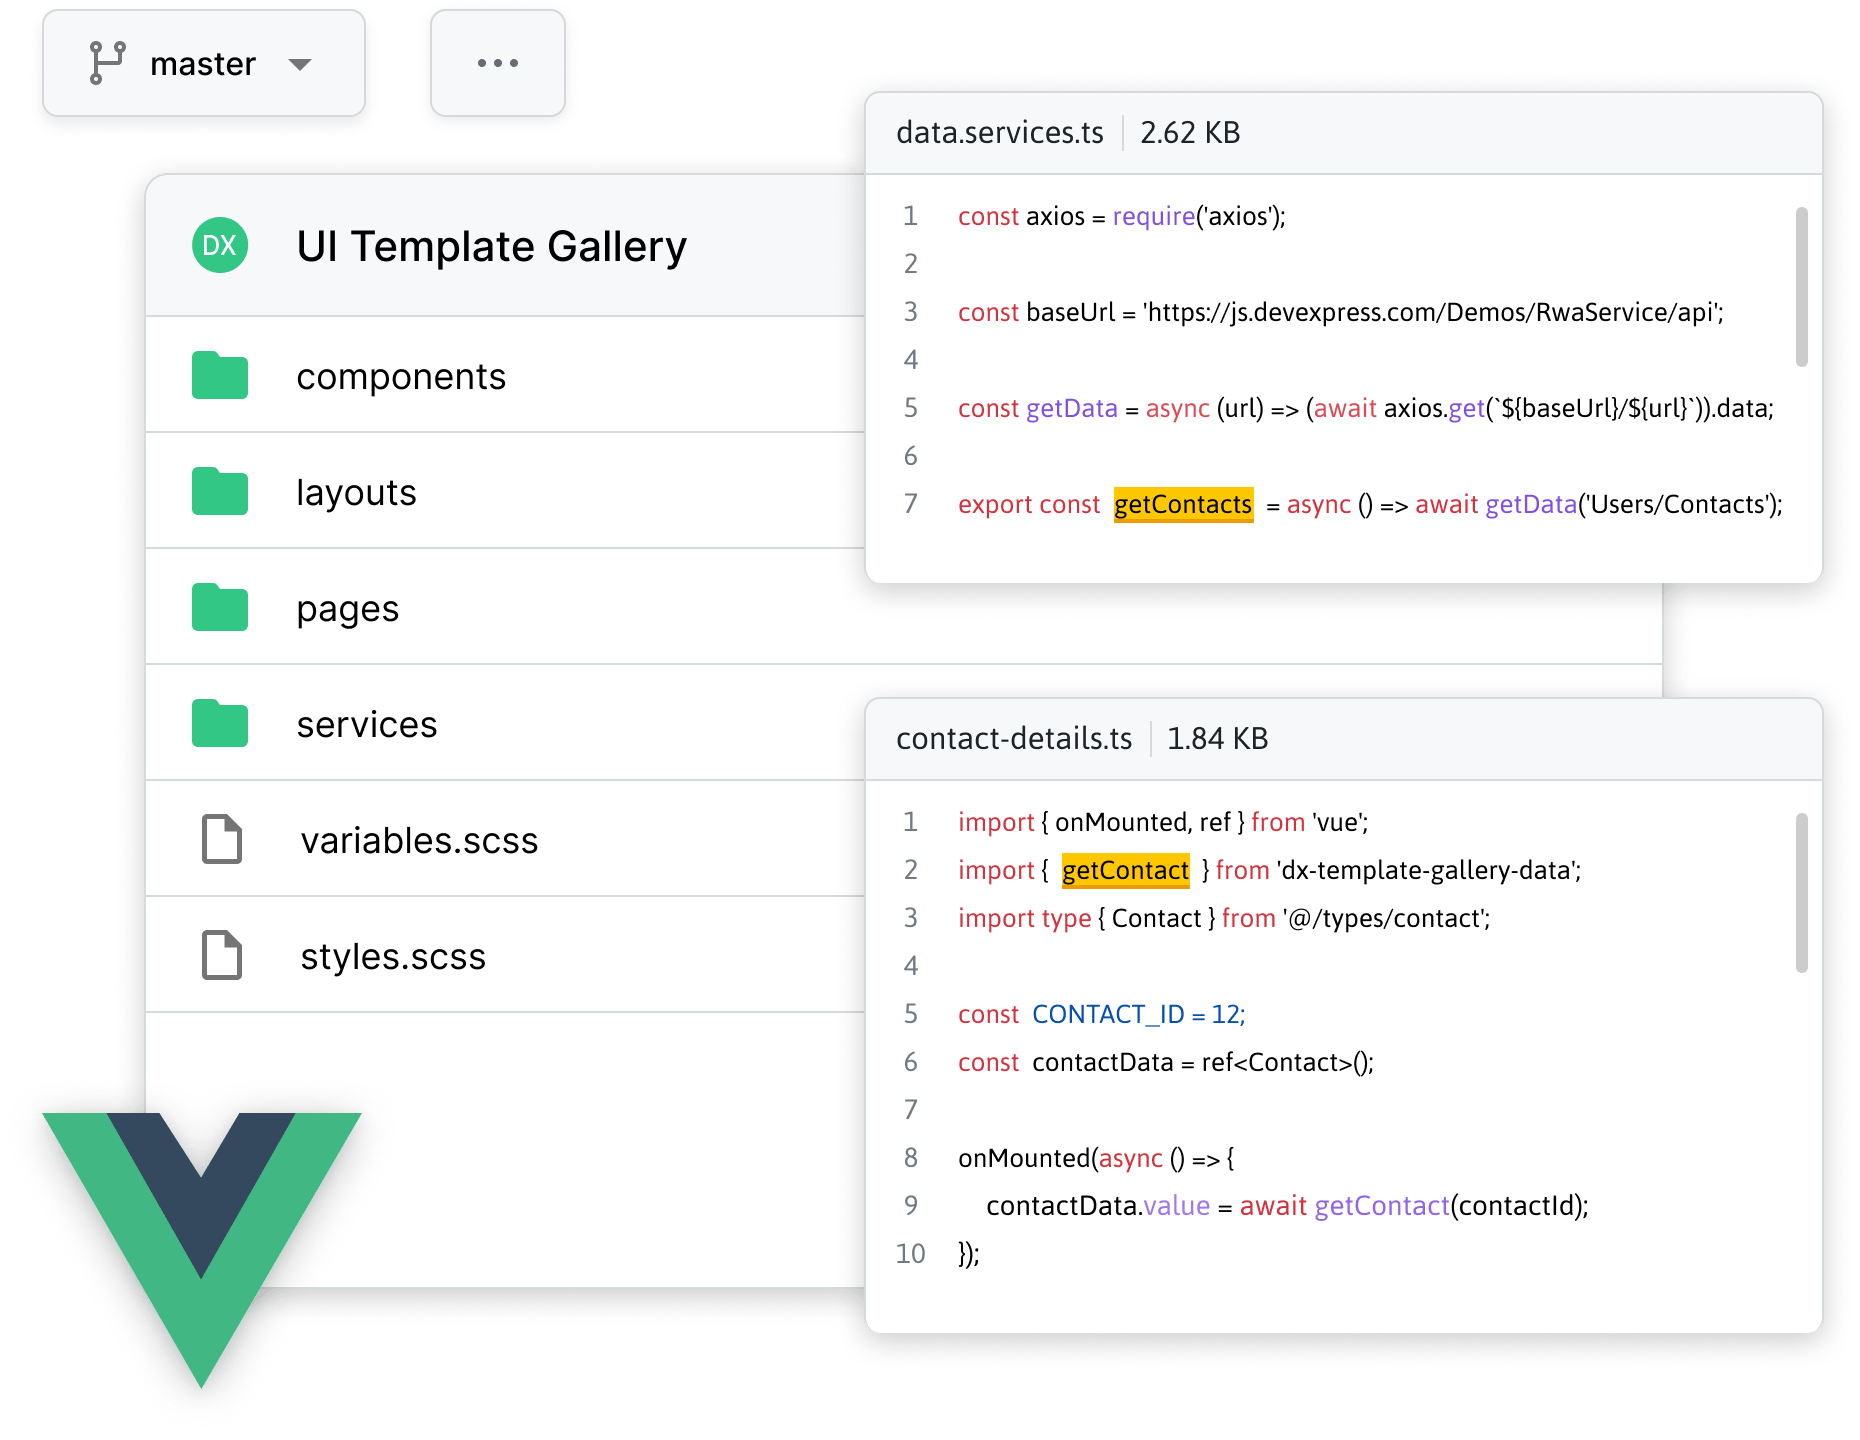The height and width of the screenshot is (1440, 1860).
Task: Click the green DX avatar icon
Action: coord(220,246)
